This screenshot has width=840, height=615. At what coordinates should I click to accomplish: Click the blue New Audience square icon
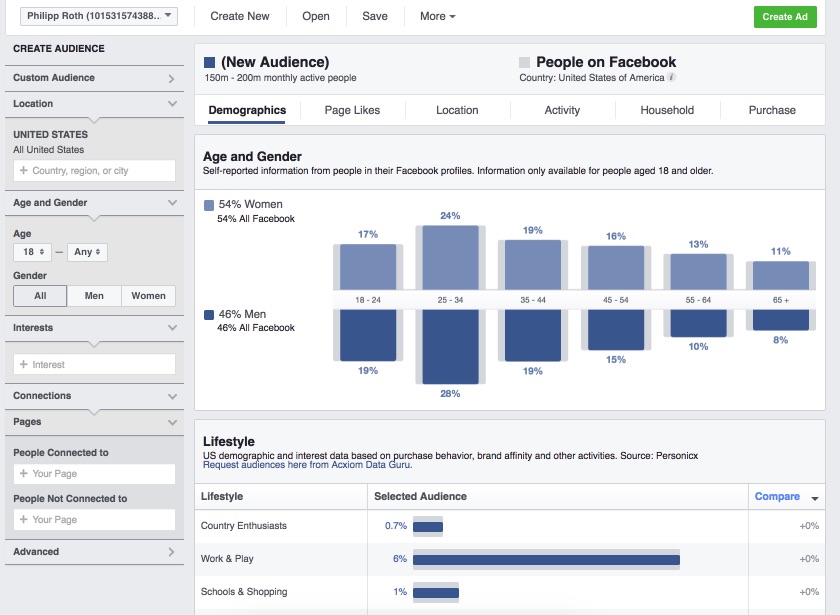point(209,63)
